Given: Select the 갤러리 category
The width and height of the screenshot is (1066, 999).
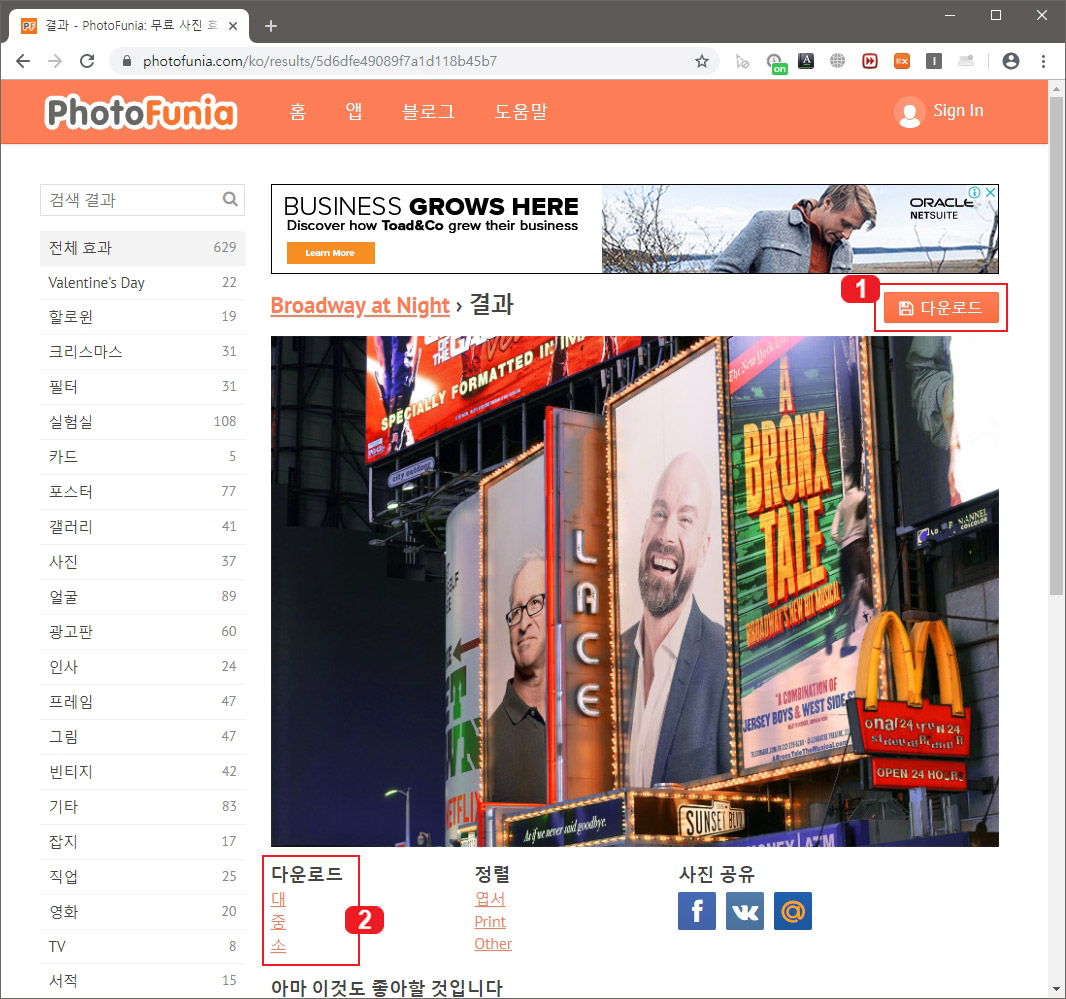Looking at the screenshot, I should pyautogui.click(x=143, y=526).
